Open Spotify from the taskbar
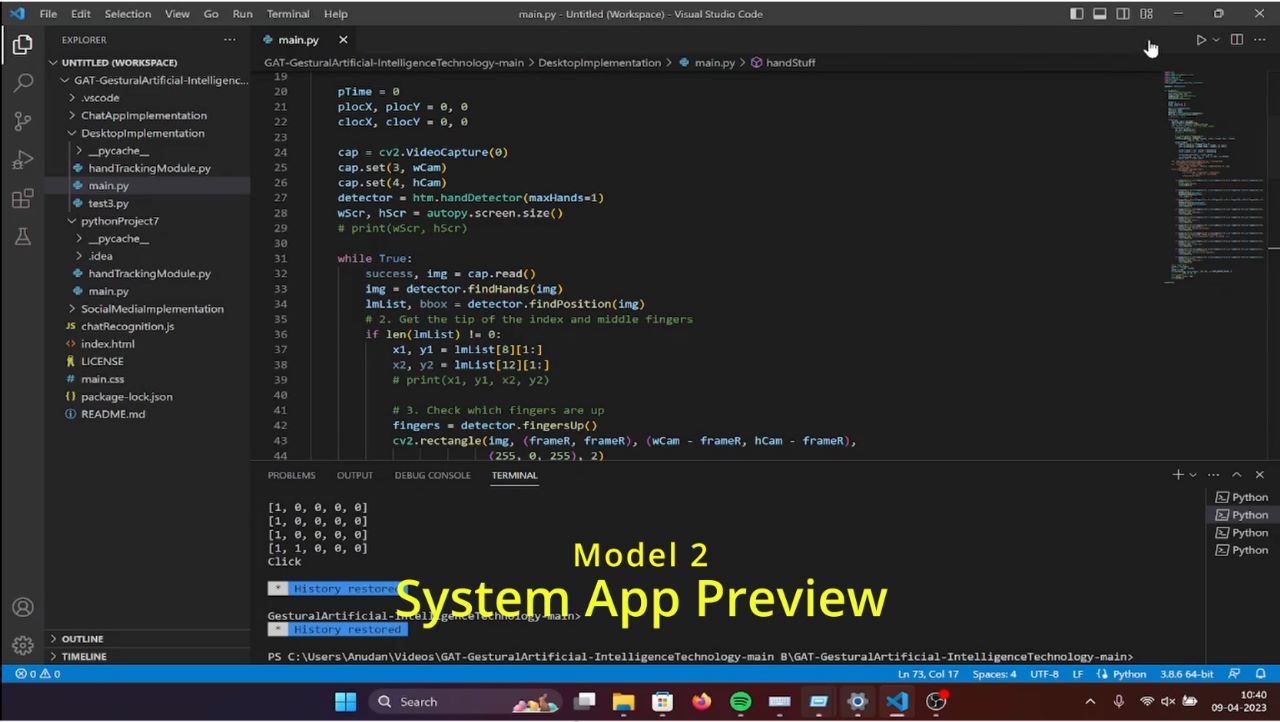The width and height of the screenshot is (1280, 722). tap(740, 702)
